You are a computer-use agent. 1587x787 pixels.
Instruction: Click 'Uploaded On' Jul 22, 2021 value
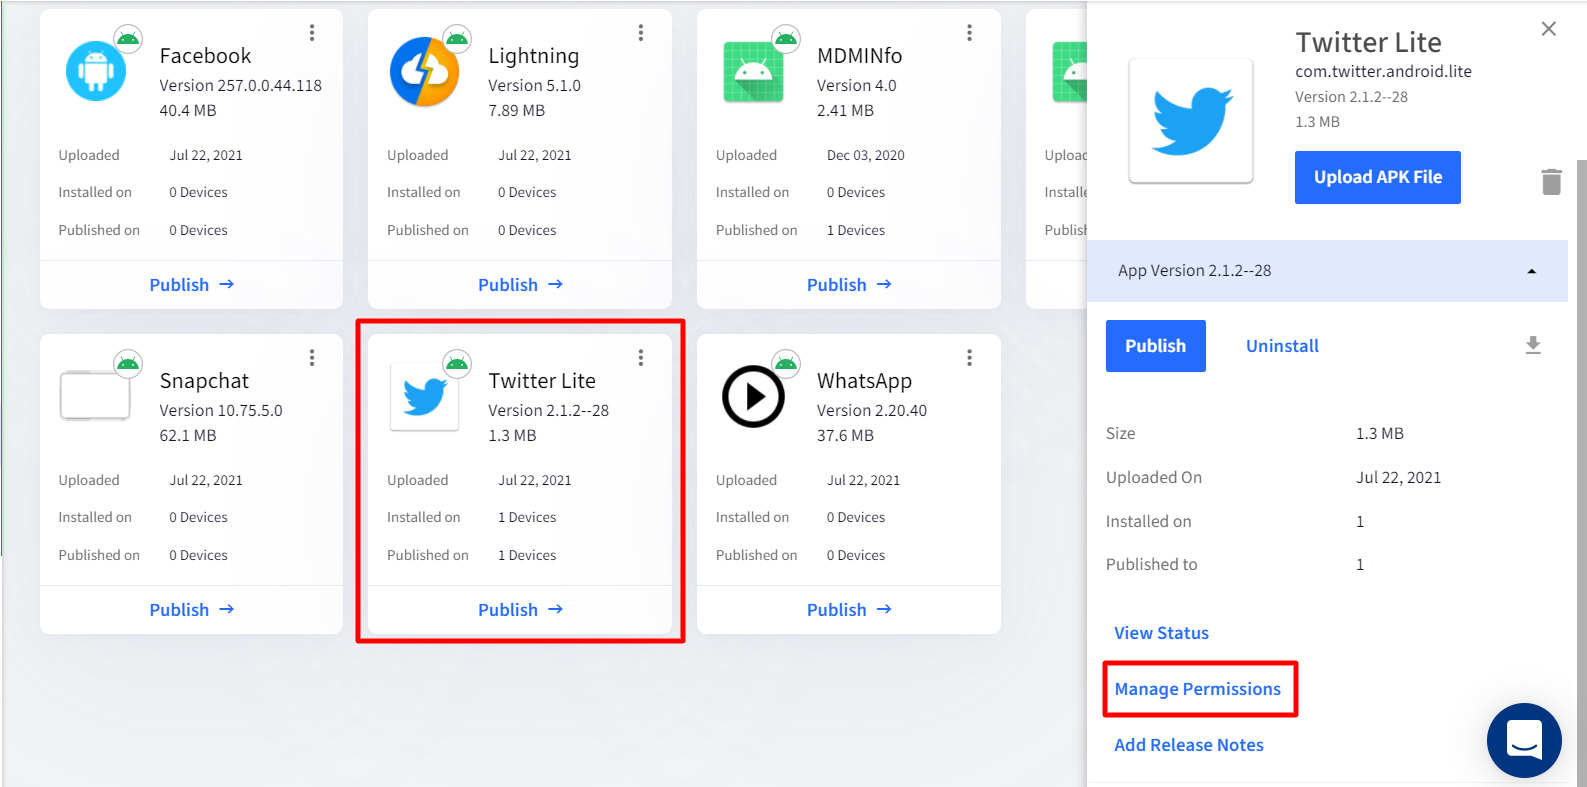(x=1398, y=478)
